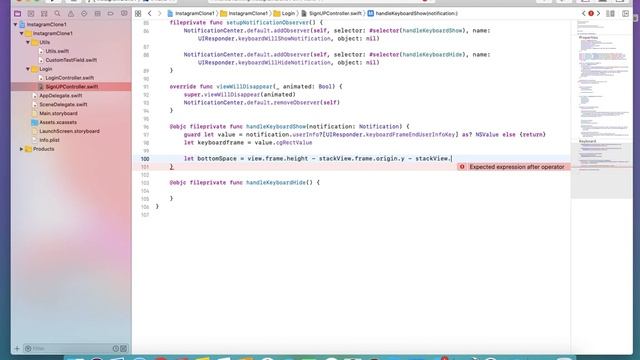Collapse the InstagramClone1 group folder

pyautogui.click(x=22, y=33)
